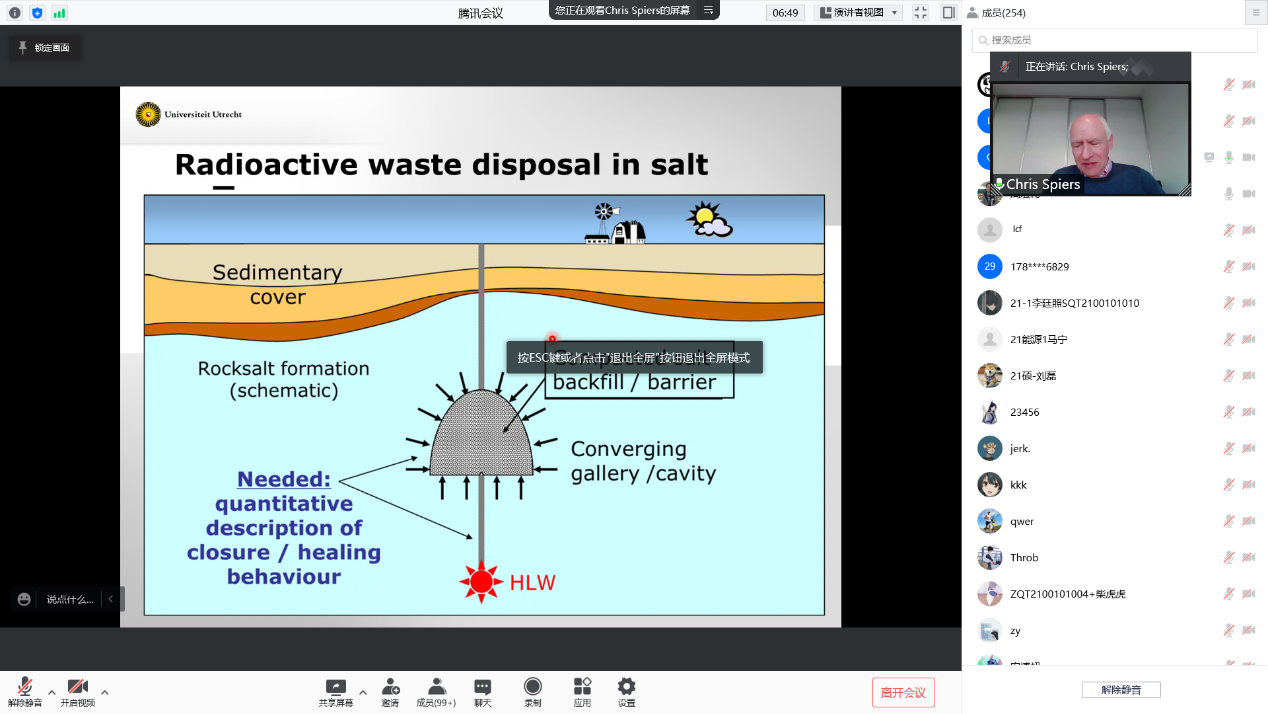
Task: Click the red 离开会议 leave button
Action: pyautogui.click(x=903, y=692)
